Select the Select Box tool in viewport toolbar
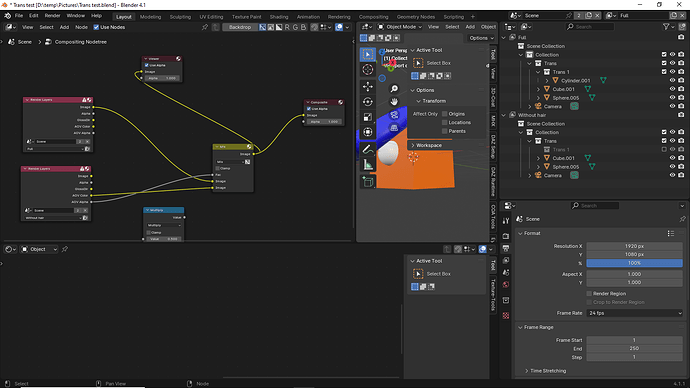Image resolution: width=690 pixels, height=388 pixels. tap(367, 55)
